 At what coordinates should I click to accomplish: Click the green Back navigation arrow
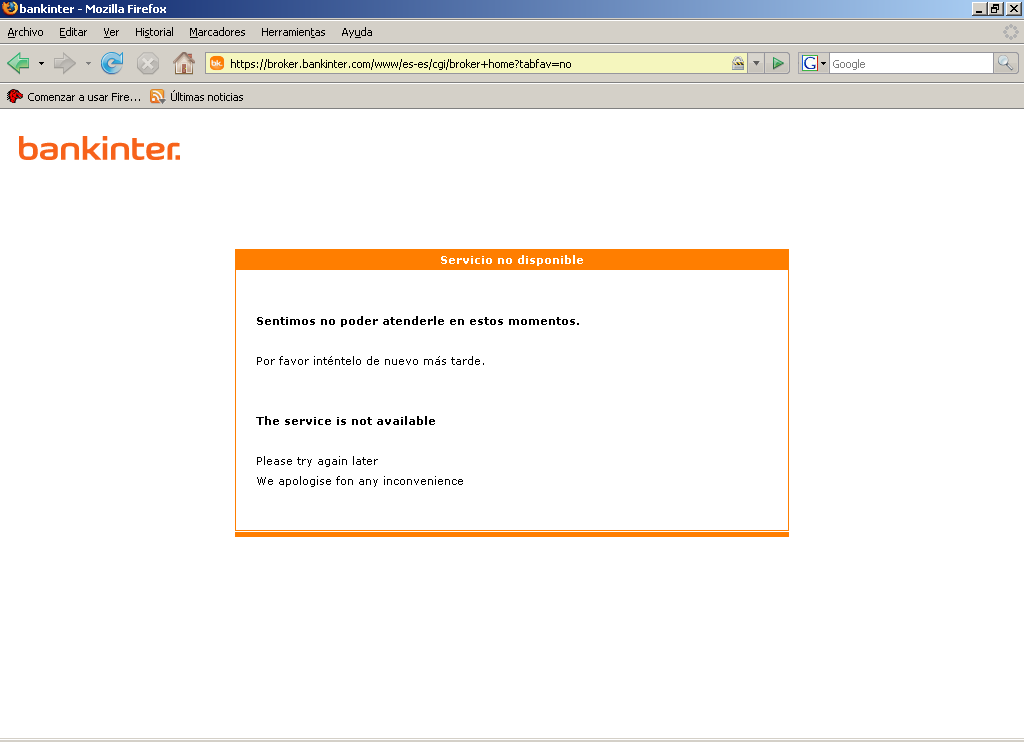(18, 63)
